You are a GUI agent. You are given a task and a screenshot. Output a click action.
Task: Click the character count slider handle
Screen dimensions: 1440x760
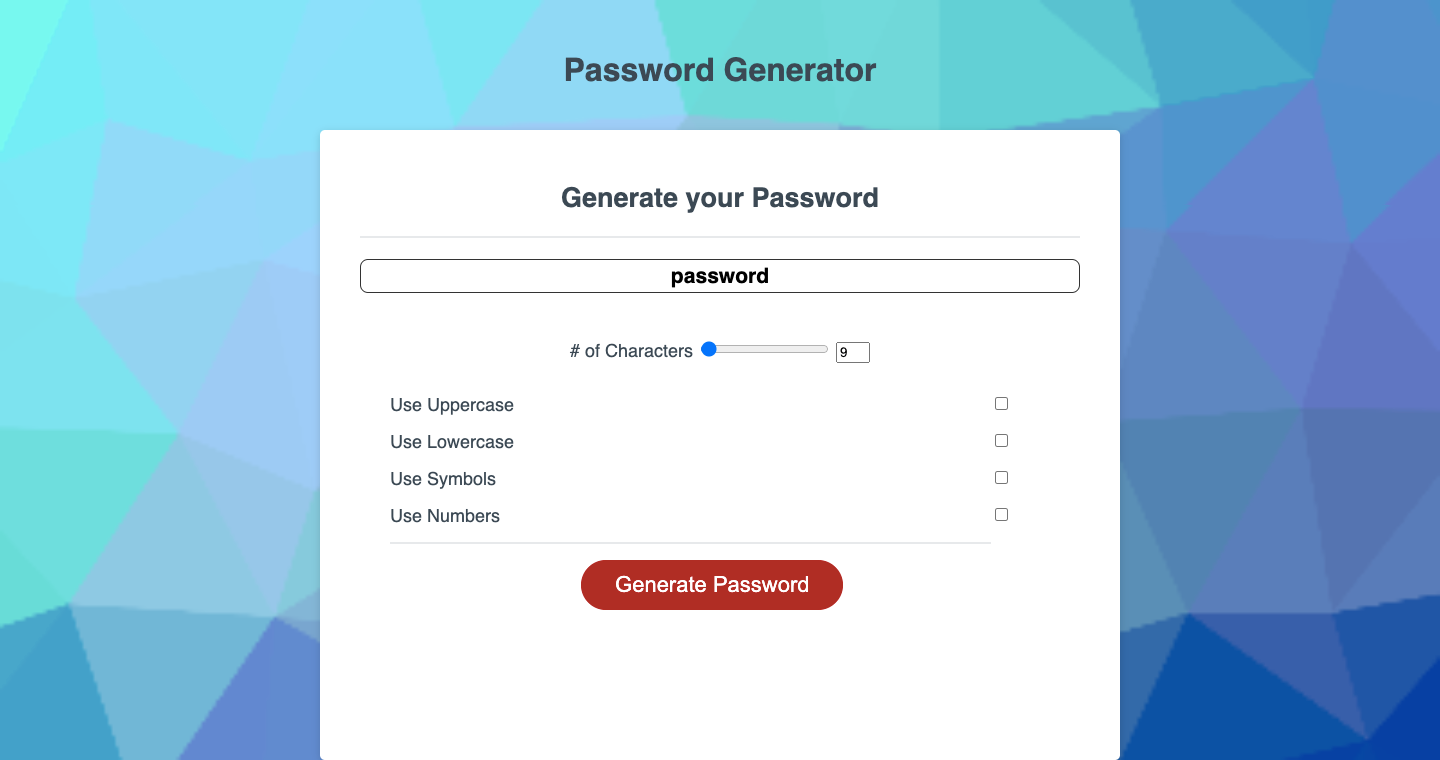pyautogui.click(x=708, y=349)
